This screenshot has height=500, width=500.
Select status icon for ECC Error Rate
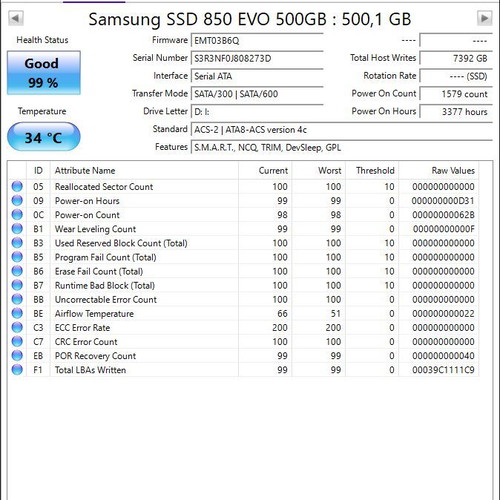coord(17,327)
